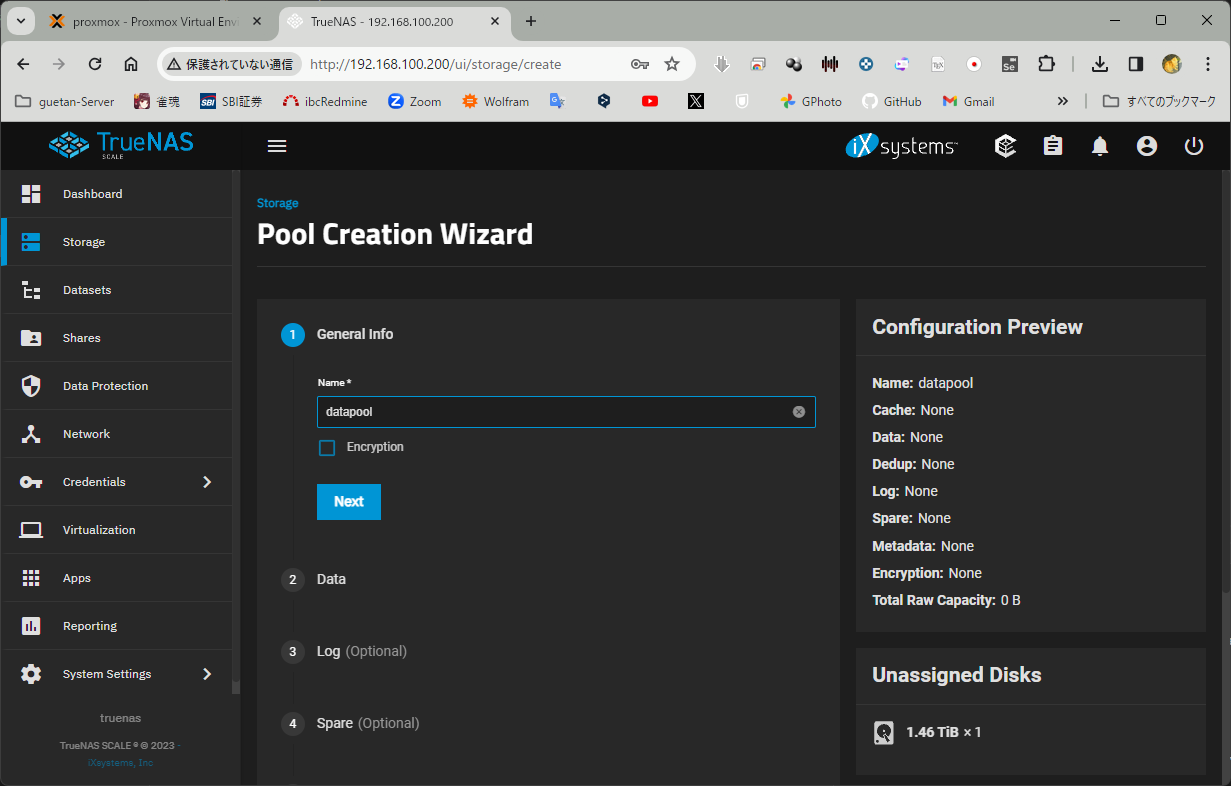Click the pool Name input field
The width and height of the screenshot is (1231, 786).
click(x=555, y=412)
